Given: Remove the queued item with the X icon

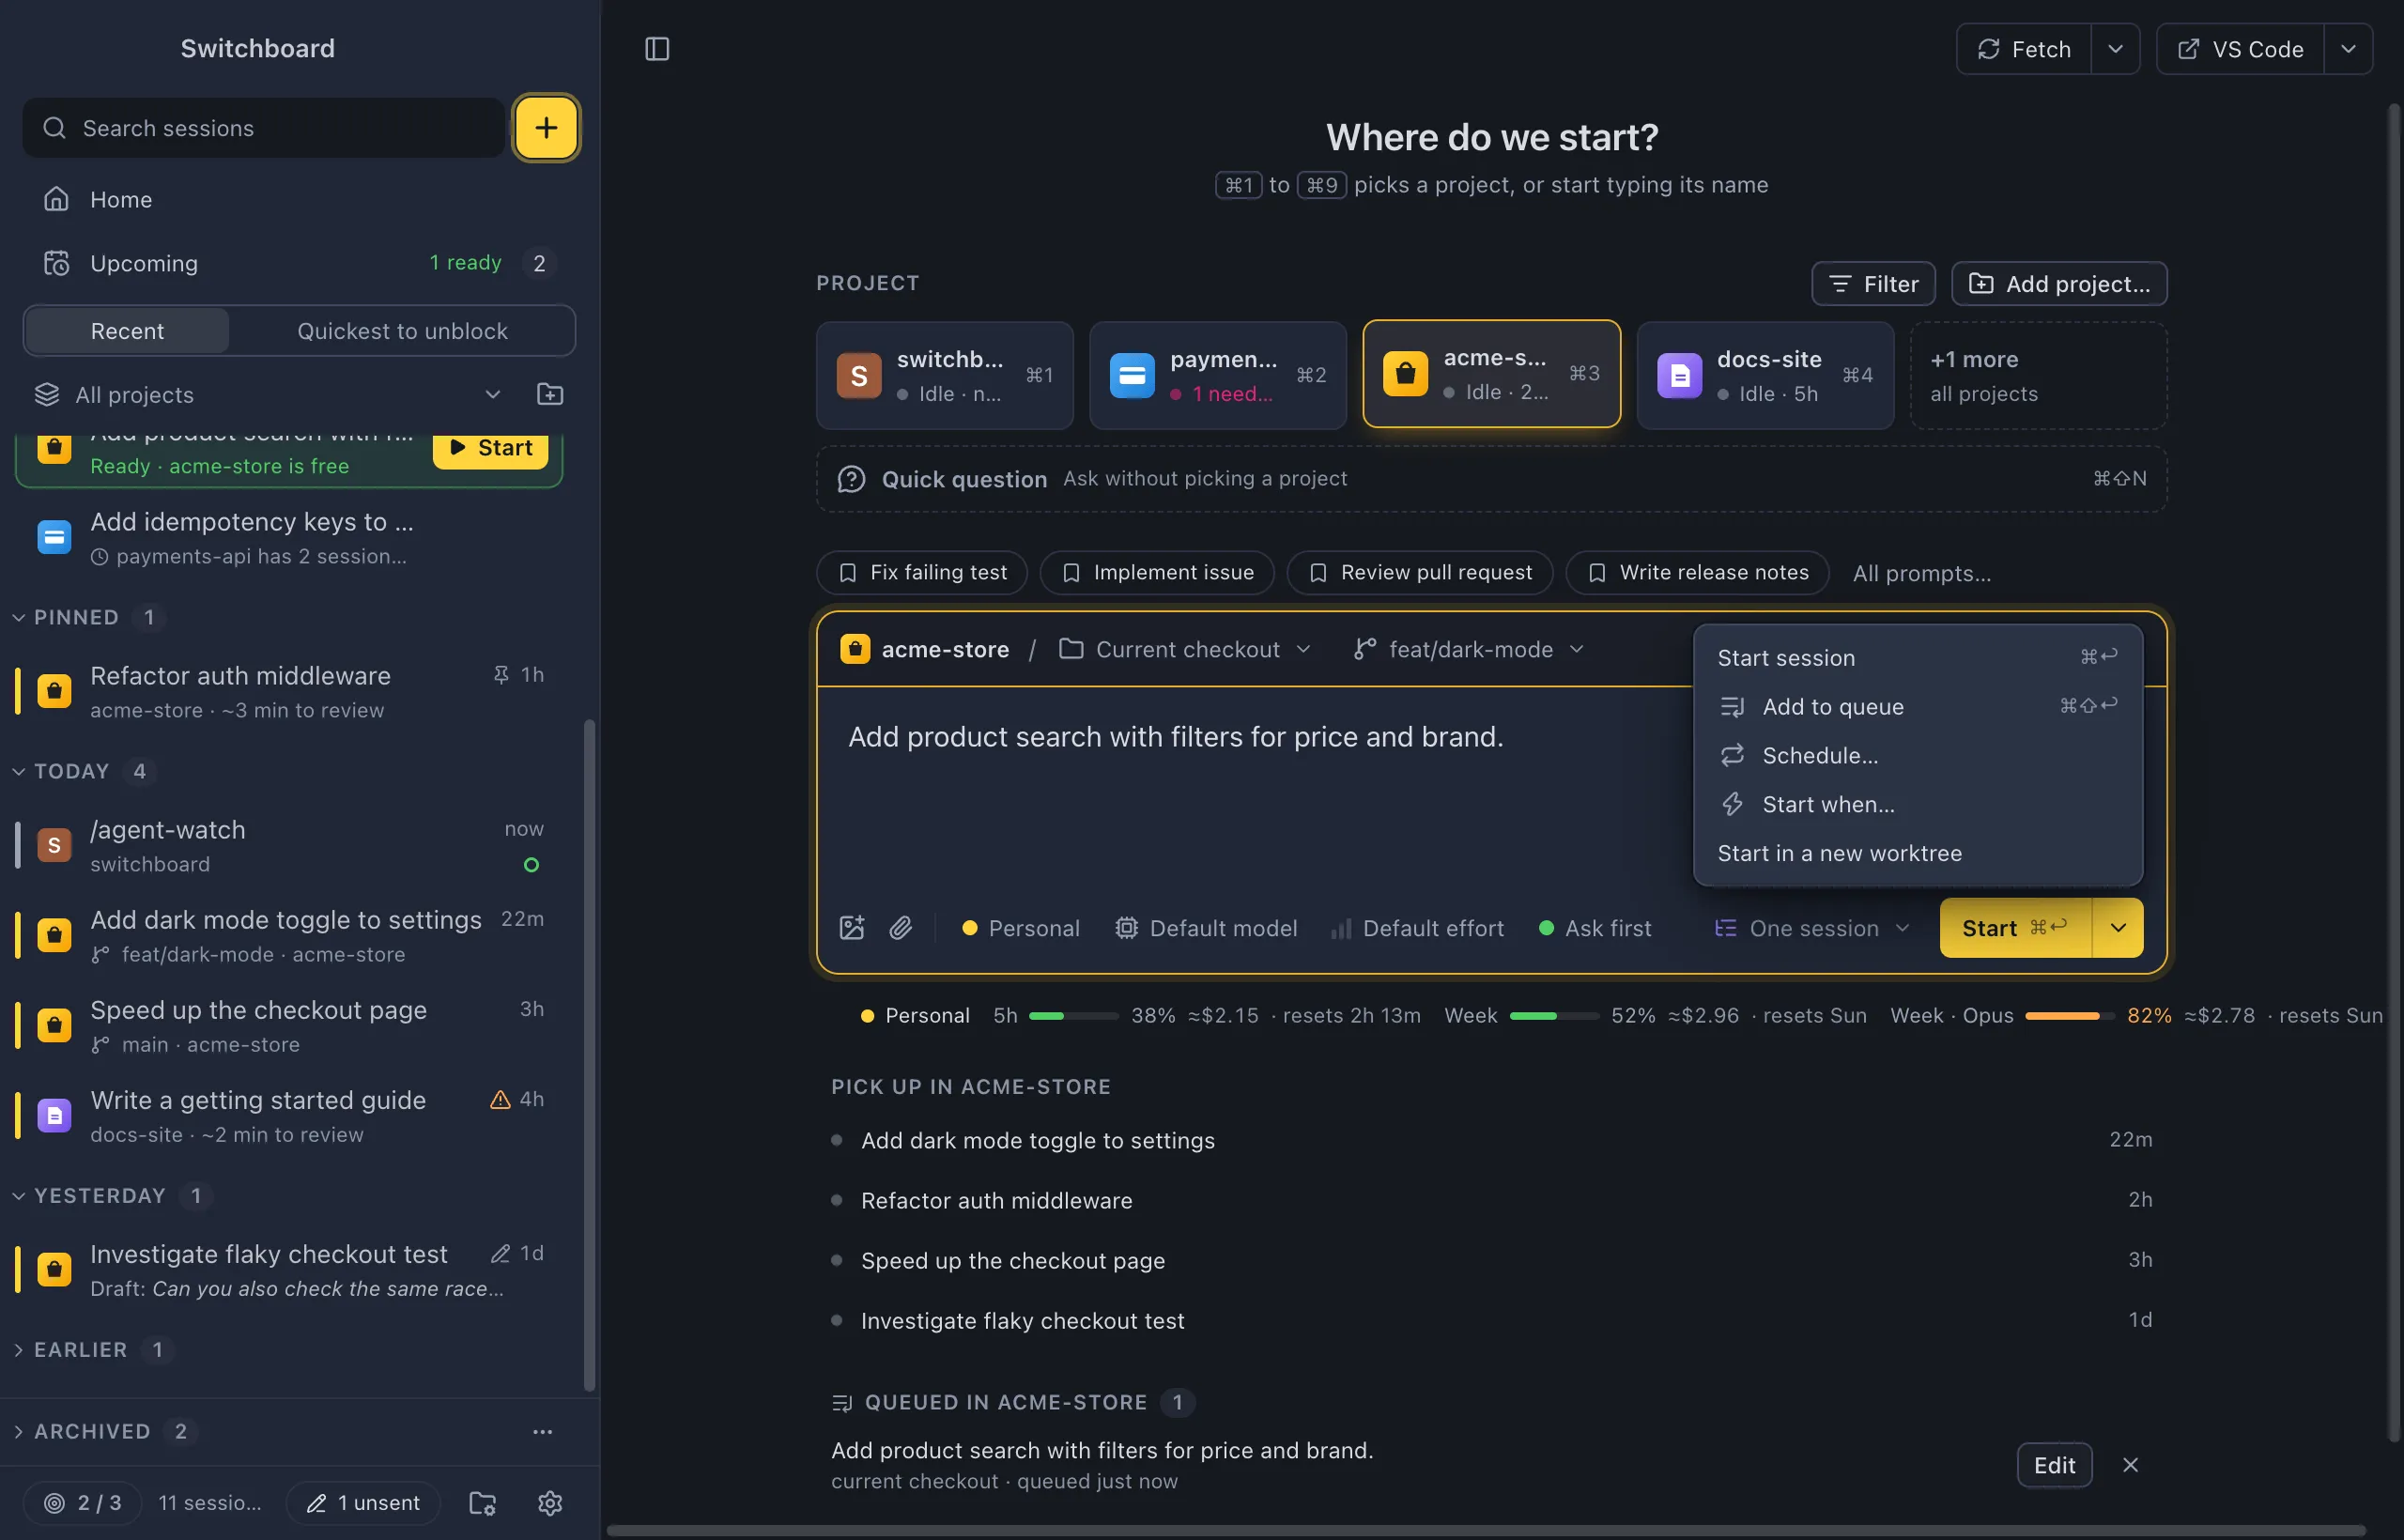Looking at the screenshot, I should [x=2131, y=1465].
